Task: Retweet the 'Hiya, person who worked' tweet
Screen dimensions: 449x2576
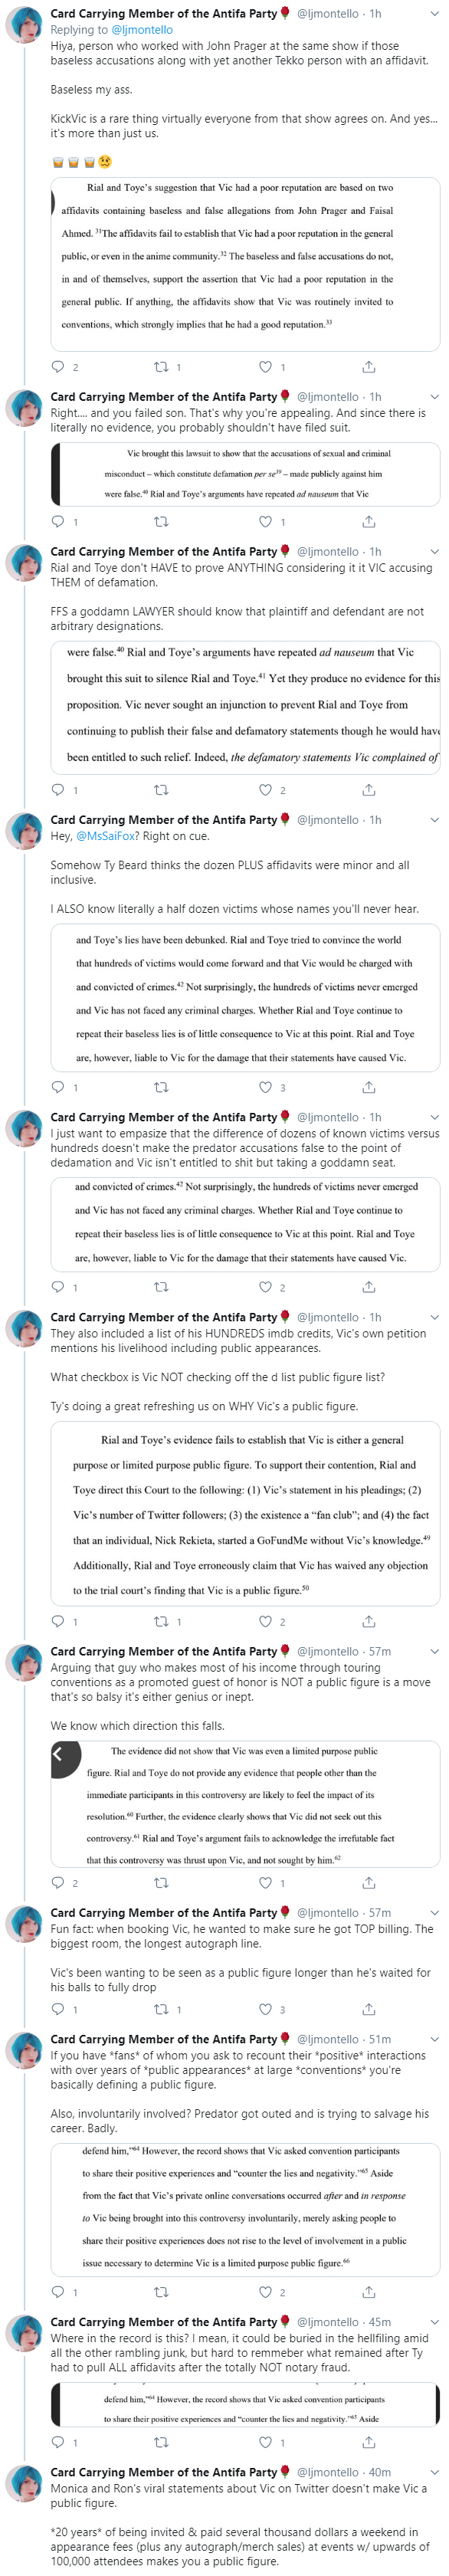Action: (161, 367)
